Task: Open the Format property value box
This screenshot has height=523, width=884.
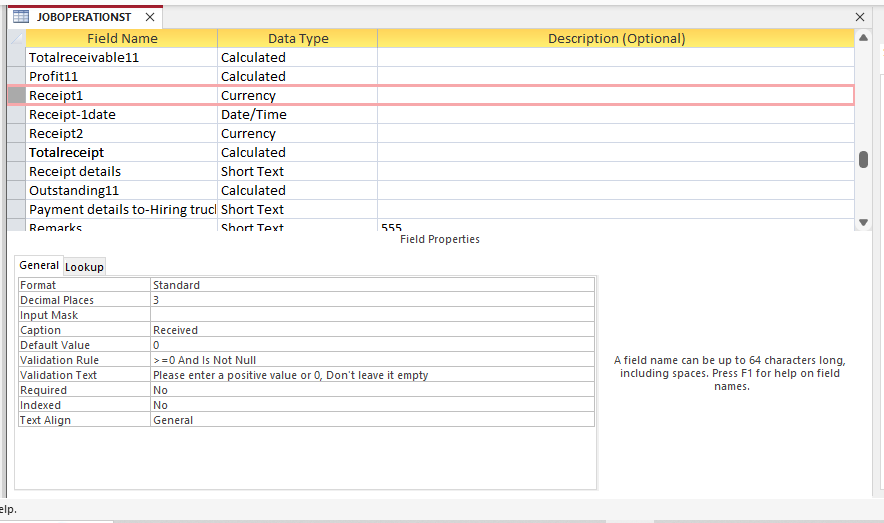Action: (372, 285)
